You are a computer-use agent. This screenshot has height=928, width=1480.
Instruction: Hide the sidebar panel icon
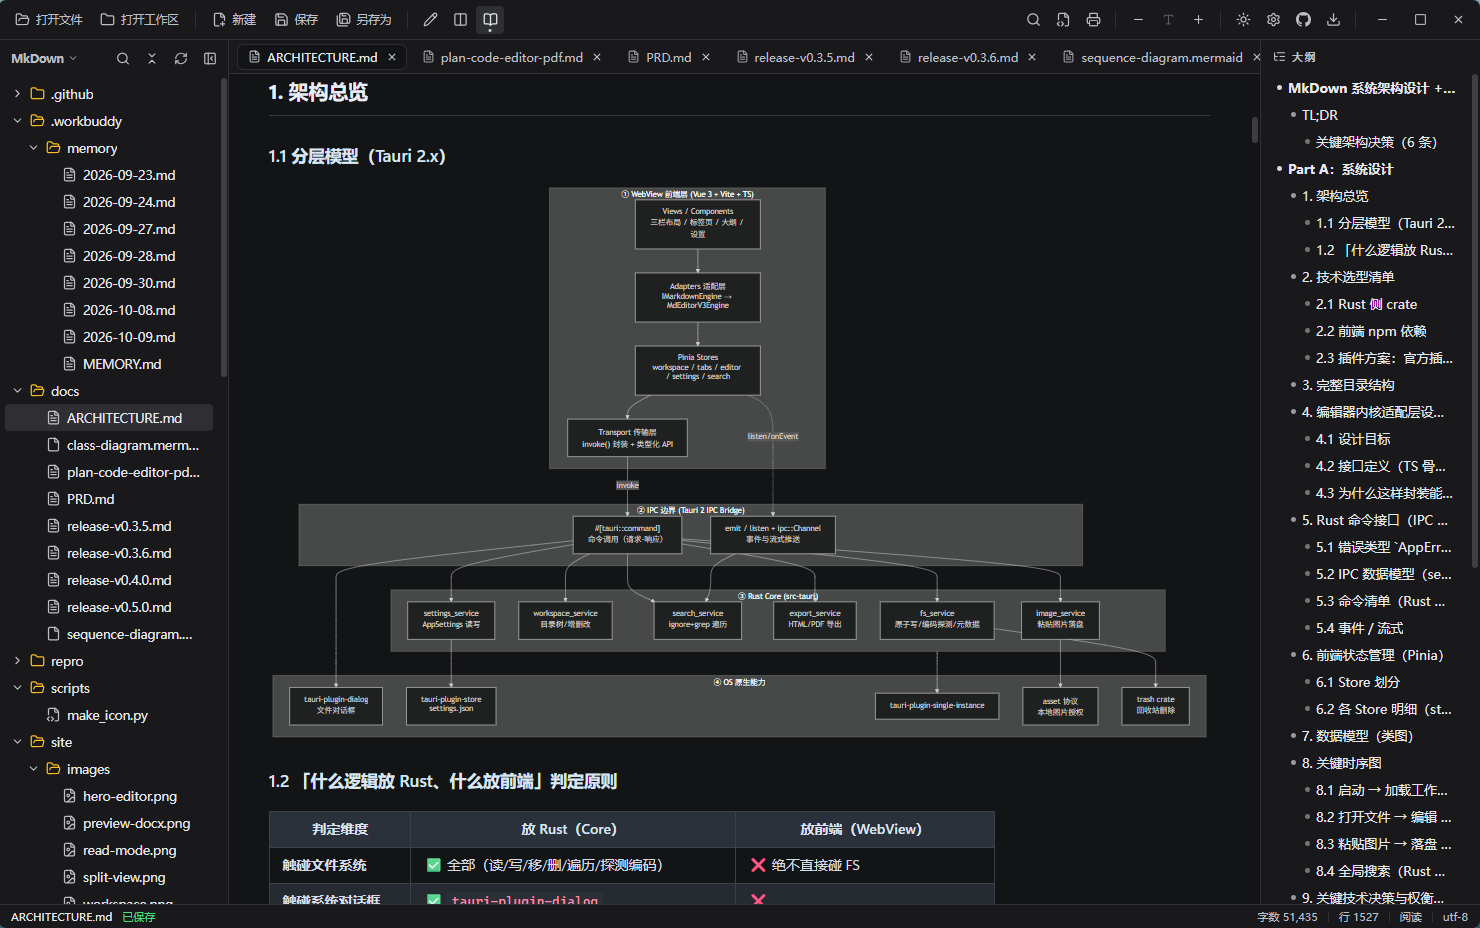210,59
